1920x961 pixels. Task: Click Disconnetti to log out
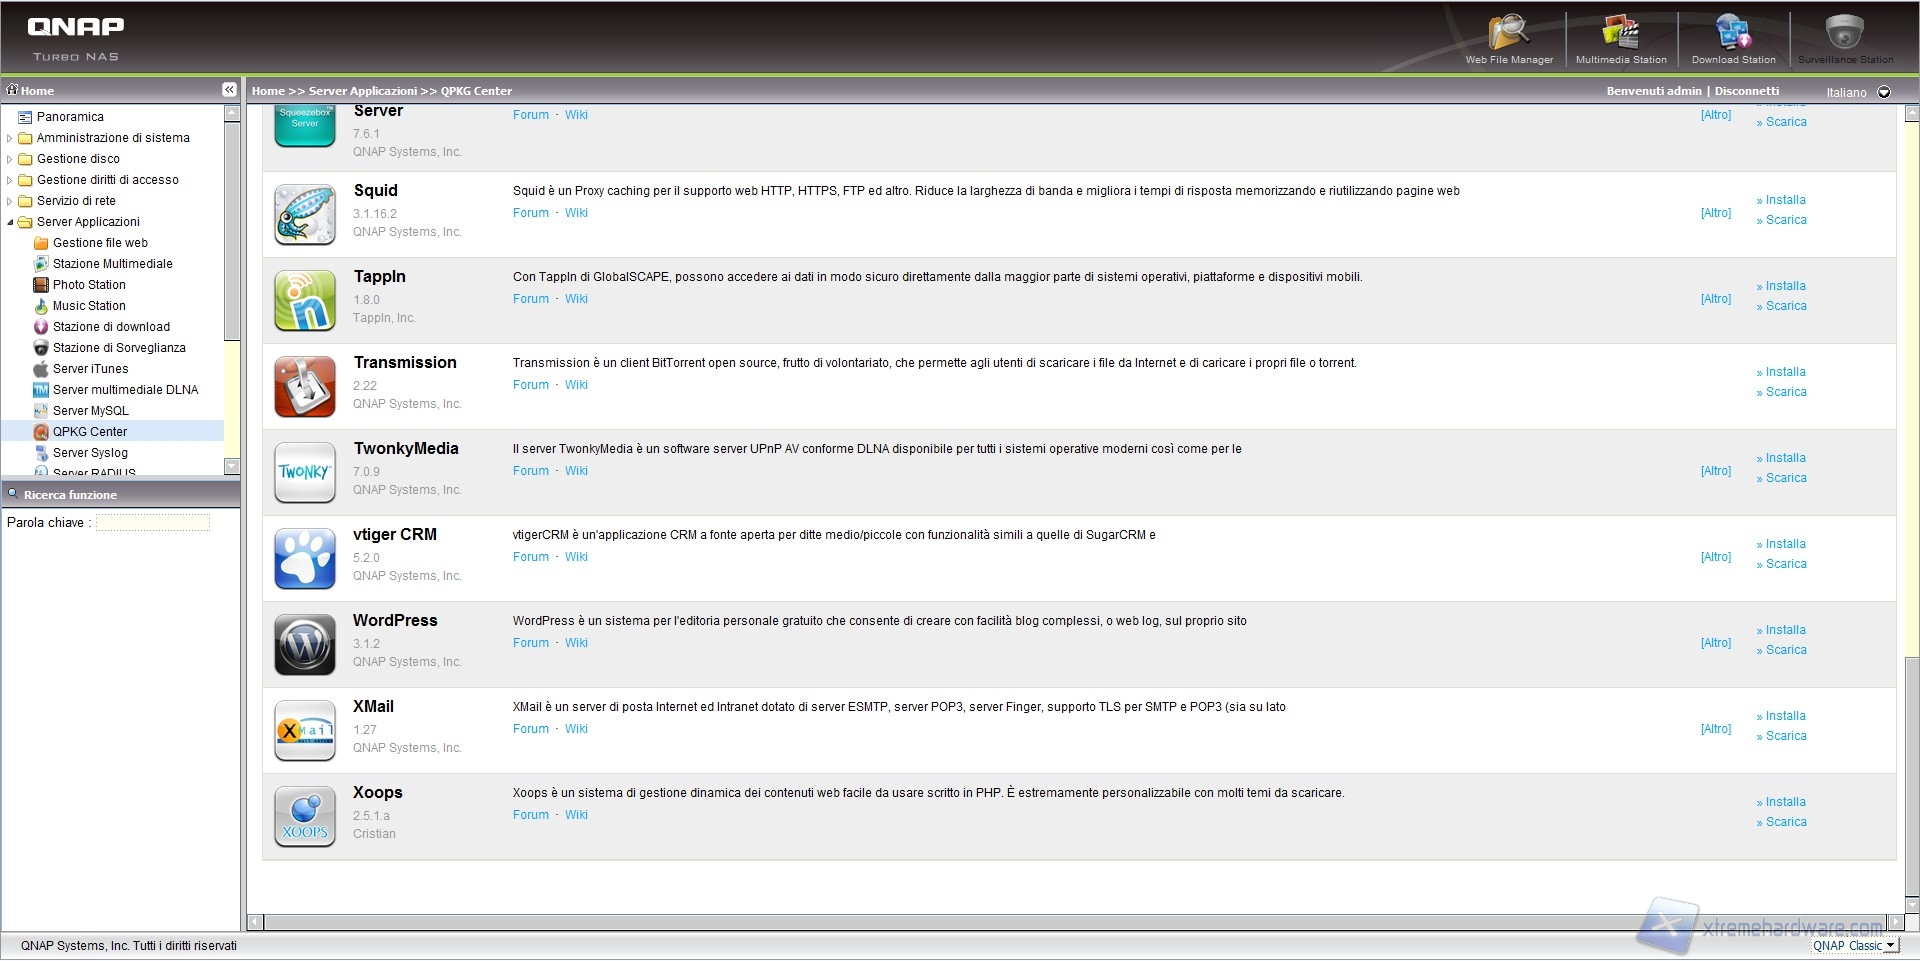click(1747, 91)
